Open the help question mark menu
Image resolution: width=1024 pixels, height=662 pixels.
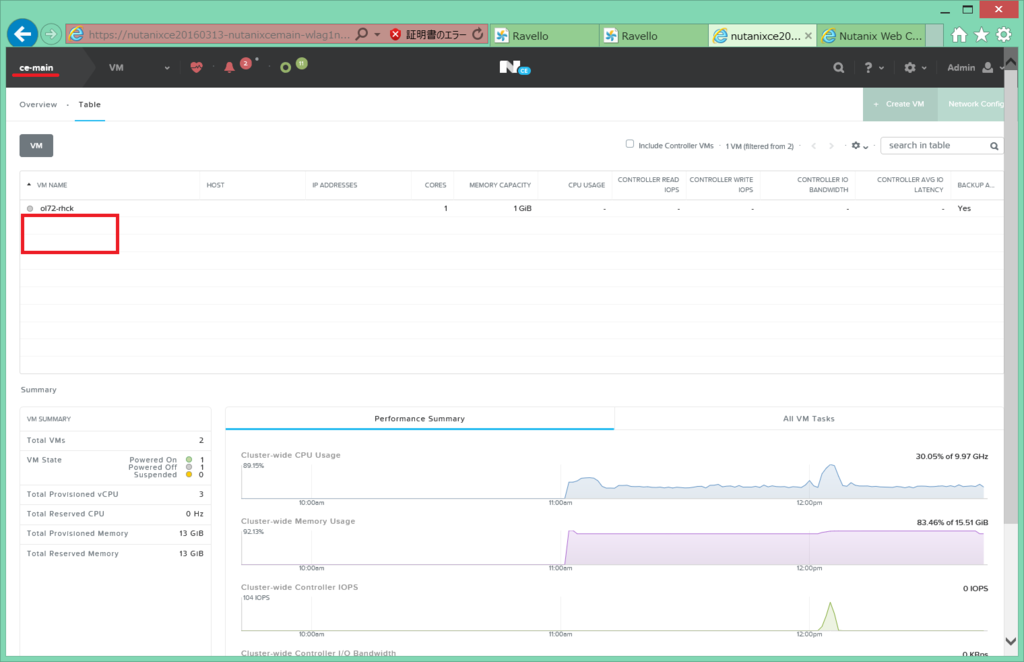874,68
